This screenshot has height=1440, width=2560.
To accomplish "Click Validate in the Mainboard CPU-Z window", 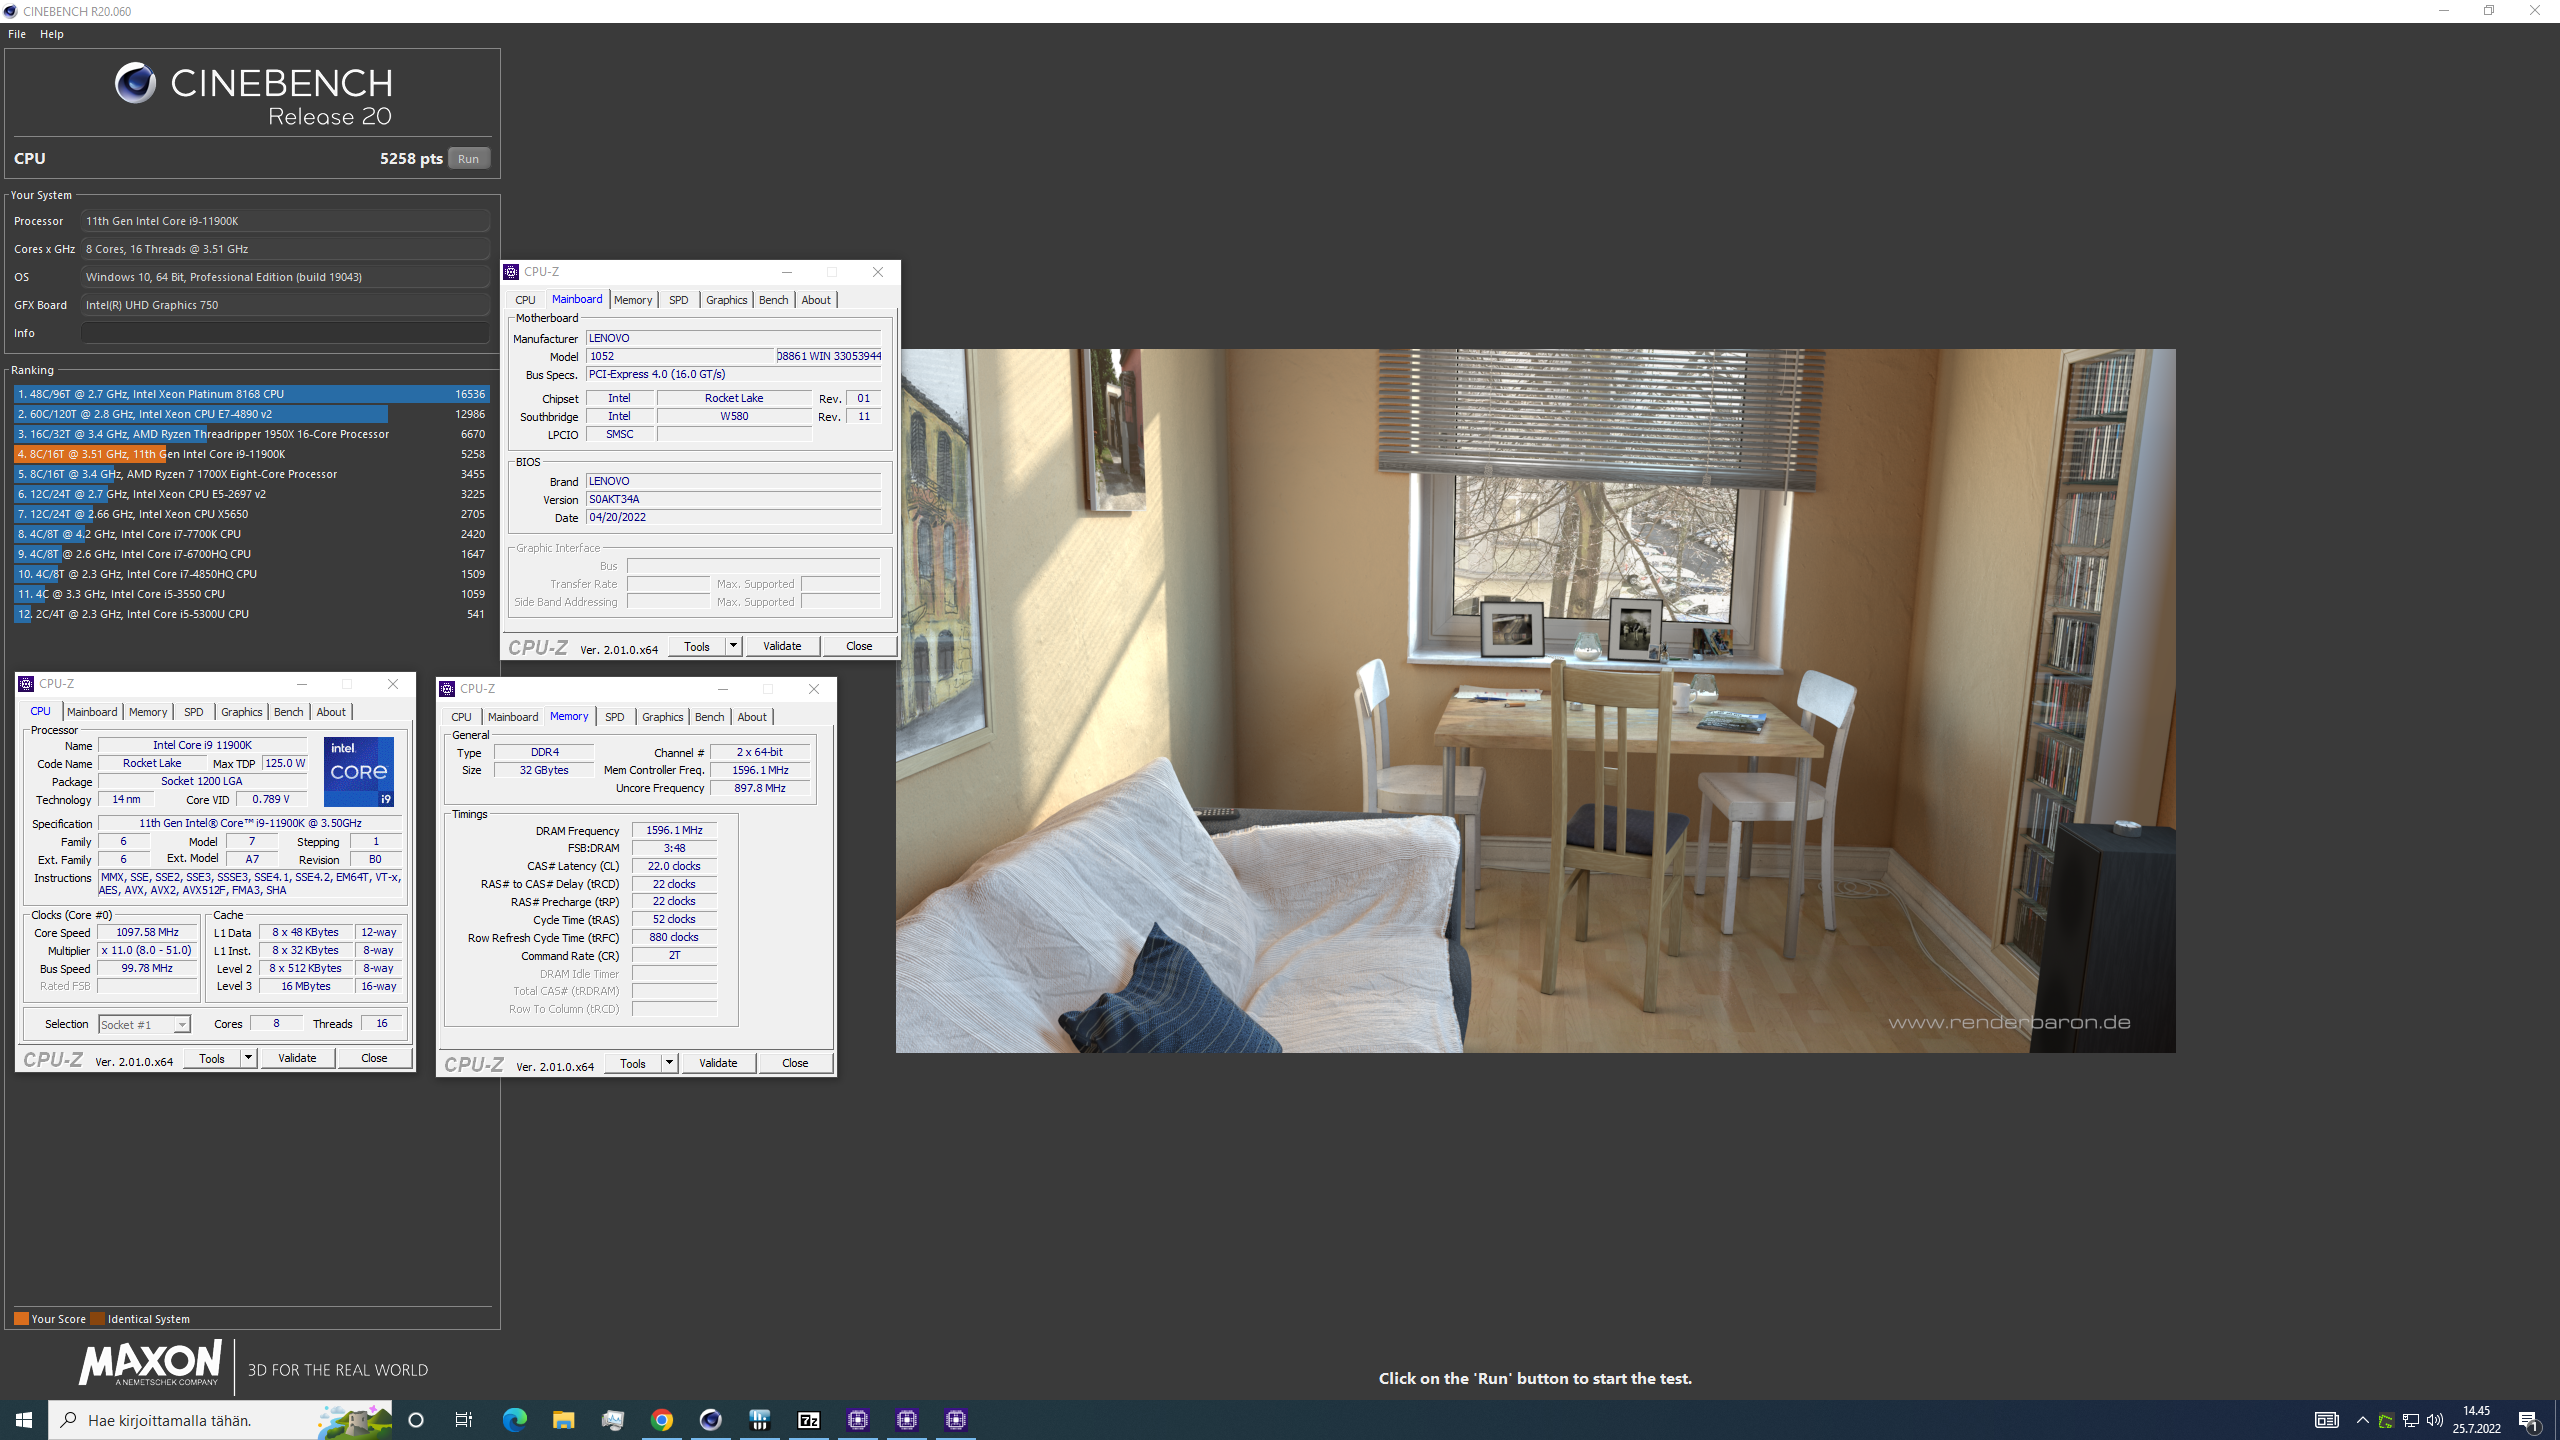I will [x=782, y=646].
